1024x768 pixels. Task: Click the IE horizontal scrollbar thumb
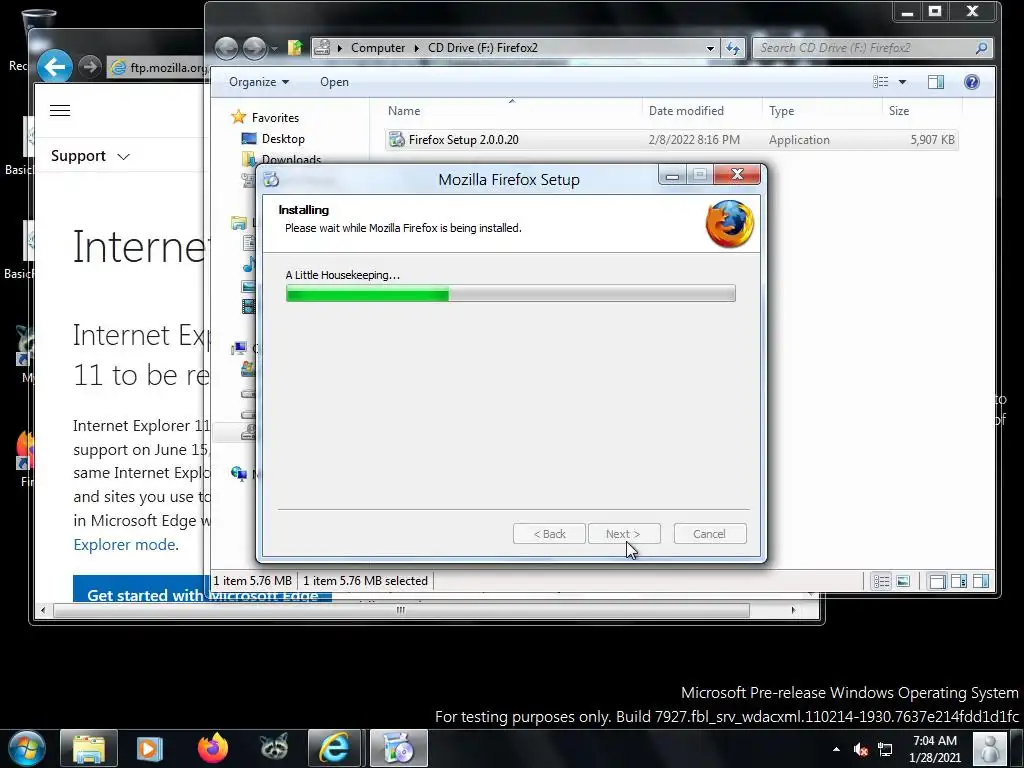click(401, 610)
